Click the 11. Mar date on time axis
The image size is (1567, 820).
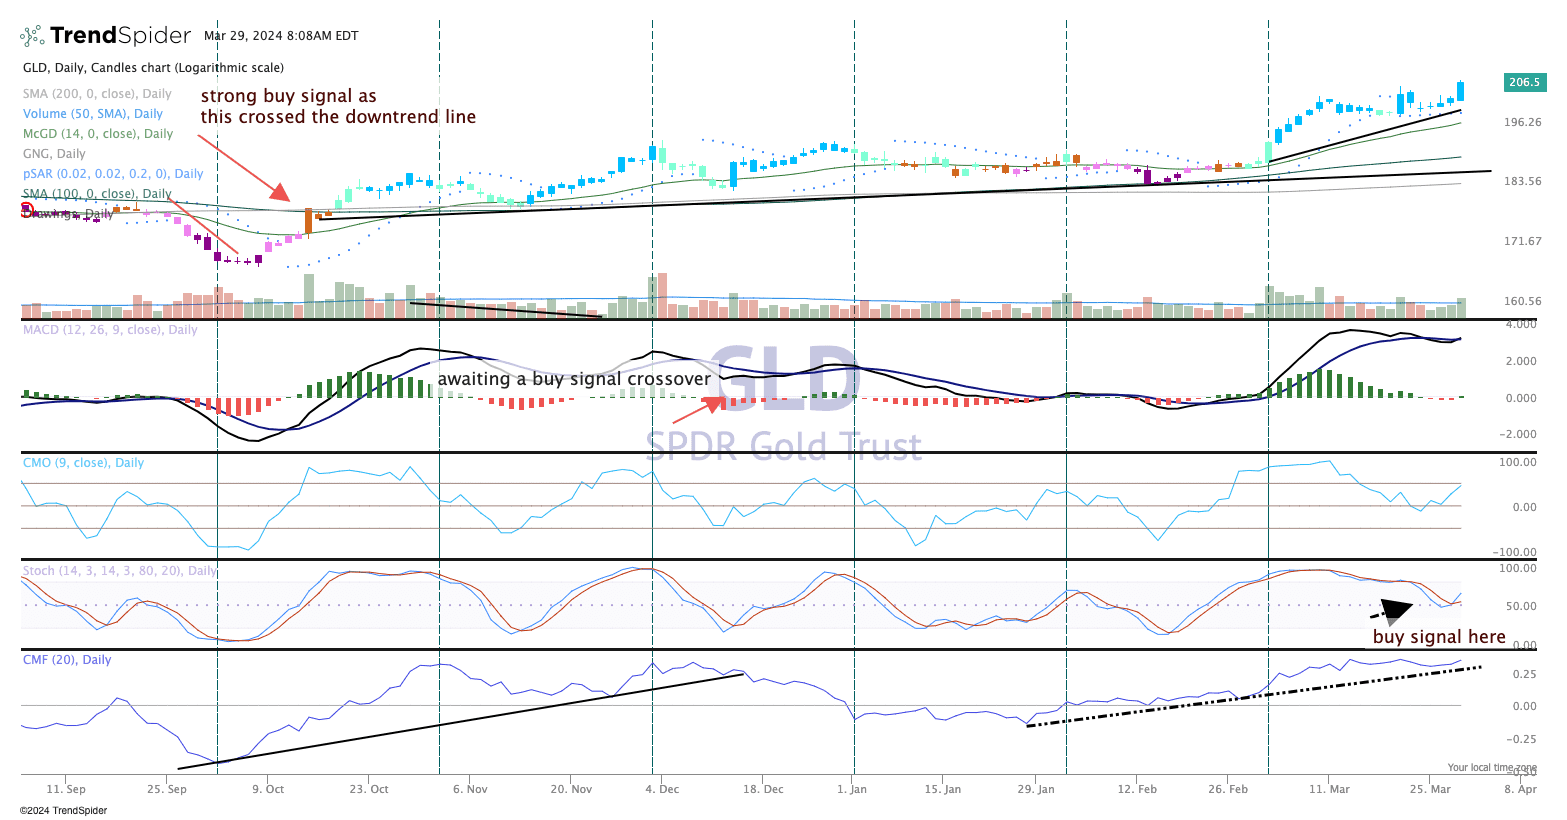pyautogui.click(x=1329, y=789)
